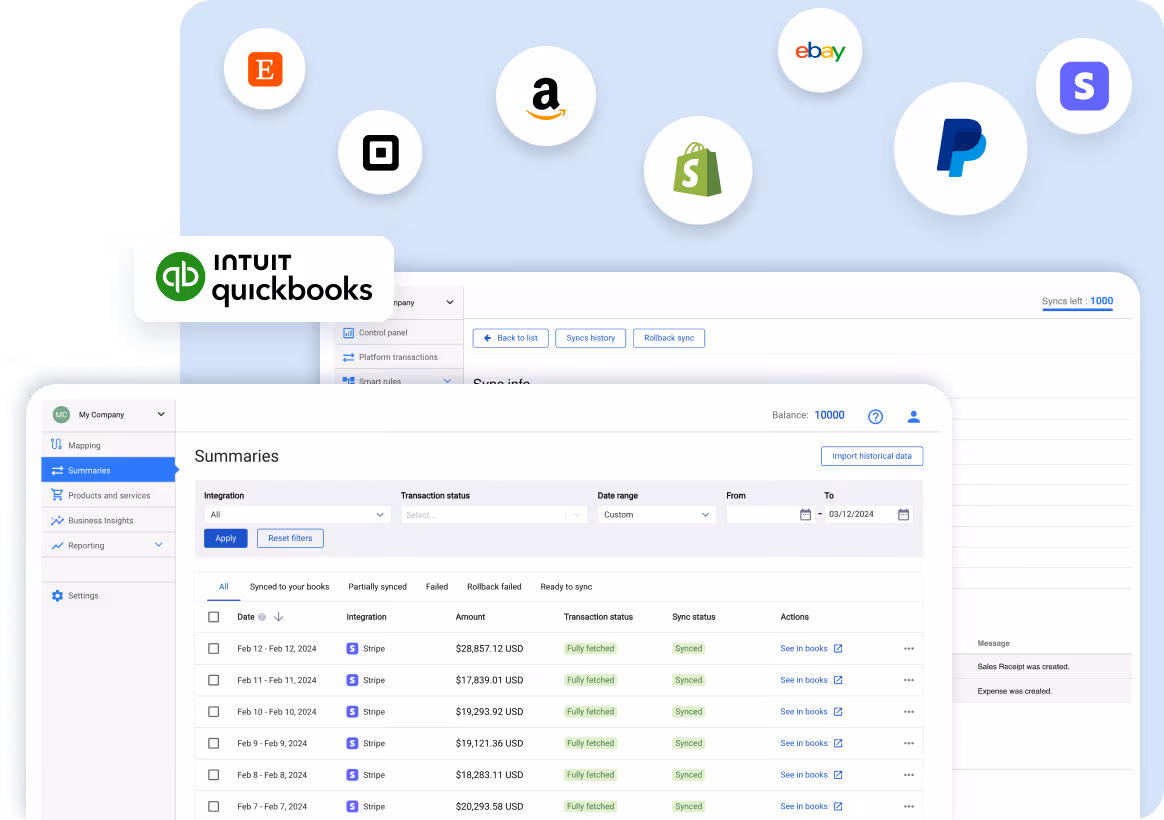Image resolution: width=1164 pixels, height=820 pixels.
Task: Open more actions for Feb 8 row
Action: click(x=909, y=775)
